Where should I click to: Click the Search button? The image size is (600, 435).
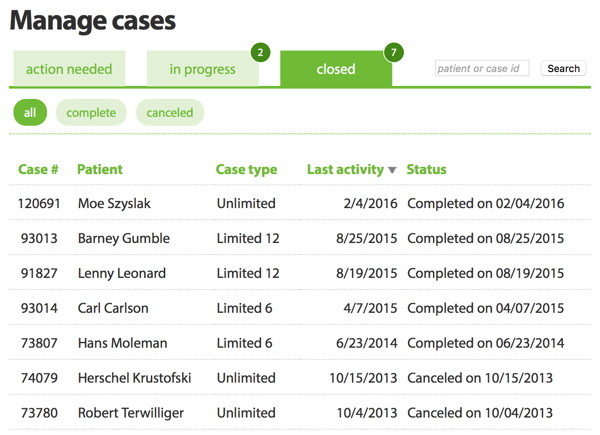click(563, 68)
